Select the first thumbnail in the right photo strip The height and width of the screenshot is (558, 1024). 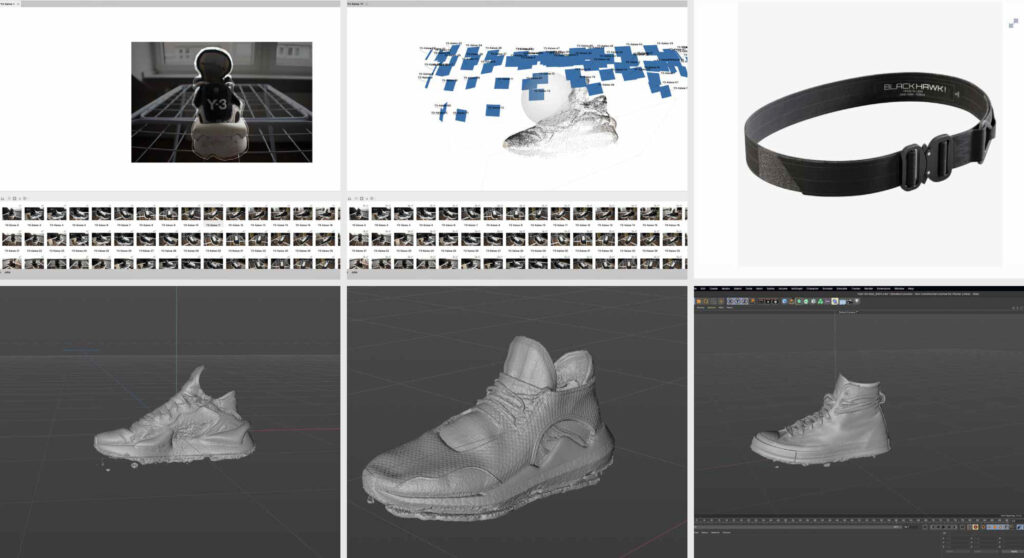point(359,215)
